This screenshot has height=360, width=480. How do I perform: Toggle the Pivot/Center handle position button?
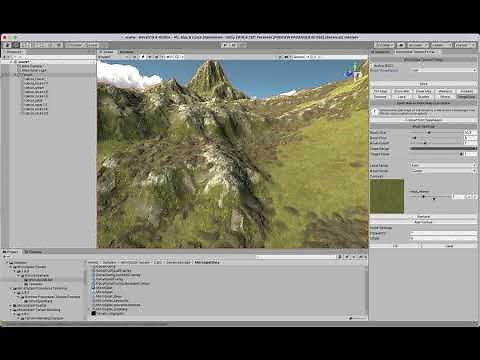click(74, 45)
